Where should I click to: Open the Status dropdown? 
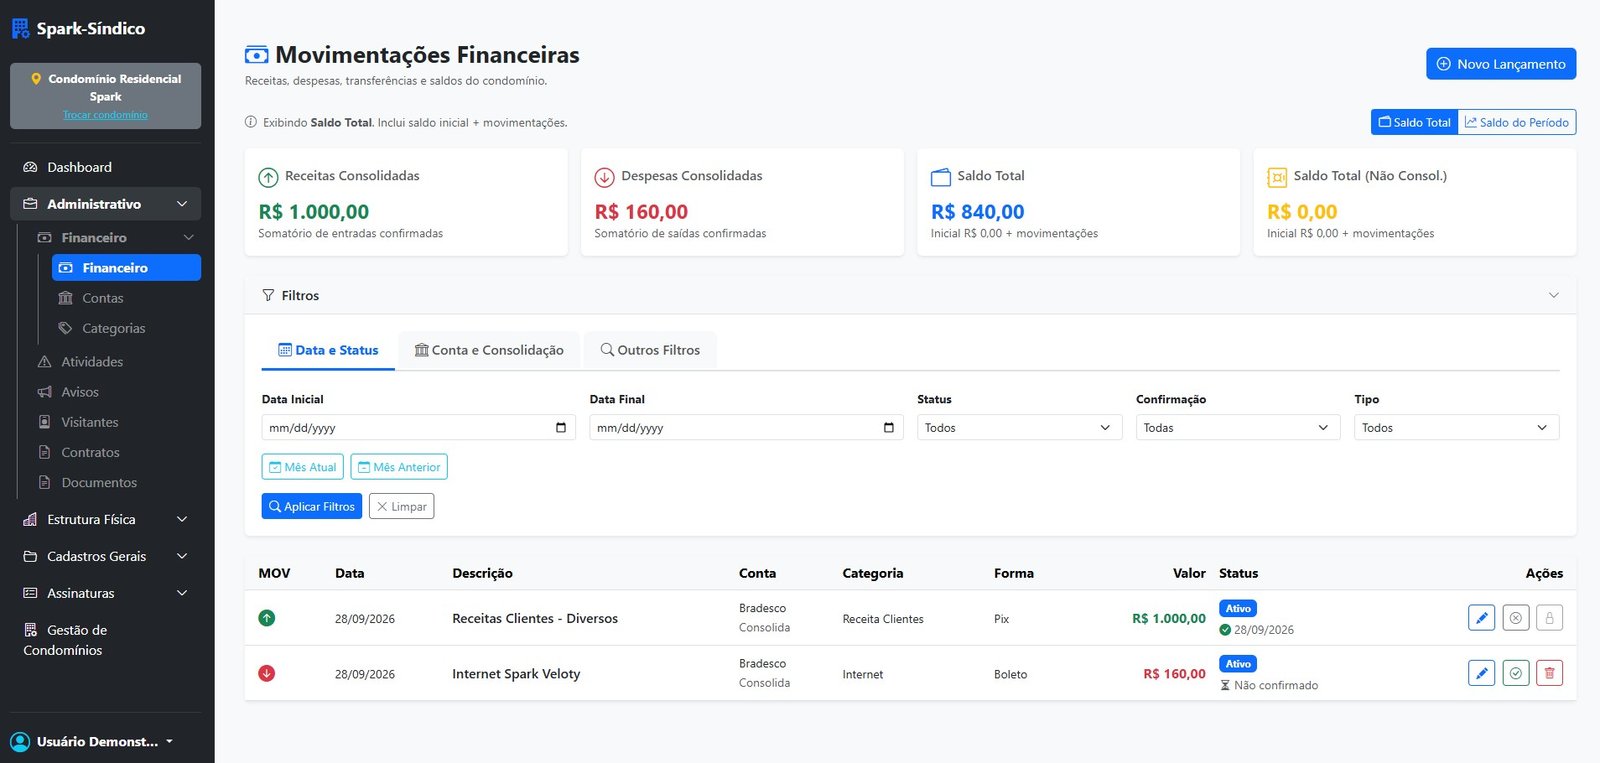click(x=1019, y=428)
